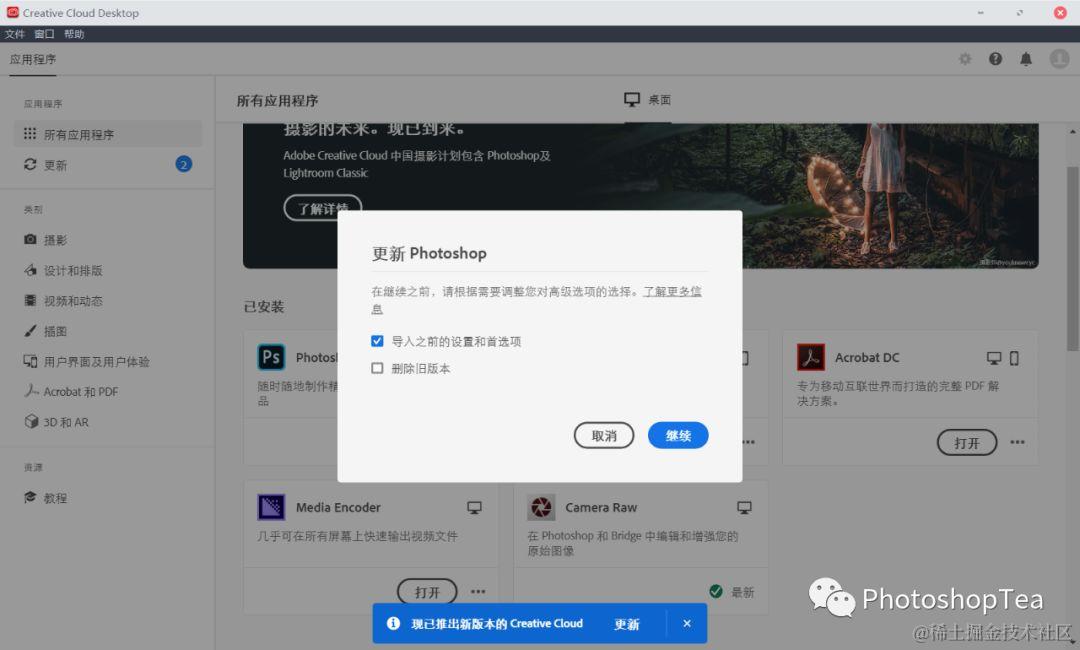Image resolution: width=1080 pixels, height=650 pixels.
Task: Open notifications bell icon
Action: click(x=1026, y=59)
